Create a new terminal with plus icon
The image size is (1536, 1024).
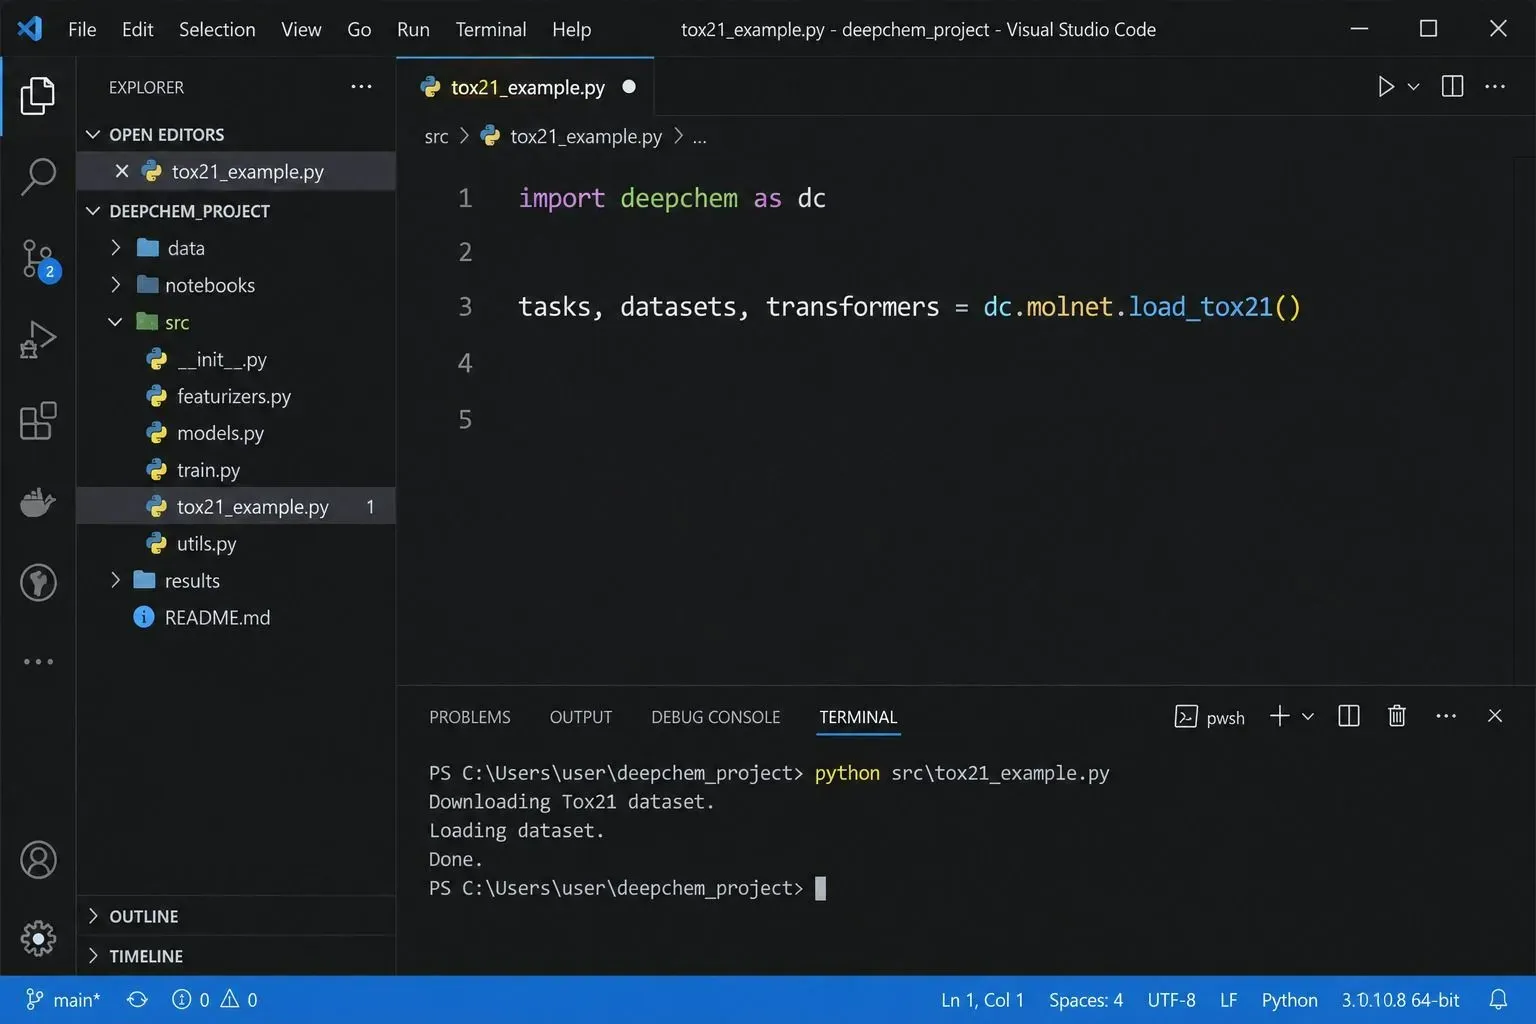(1279, 716)
